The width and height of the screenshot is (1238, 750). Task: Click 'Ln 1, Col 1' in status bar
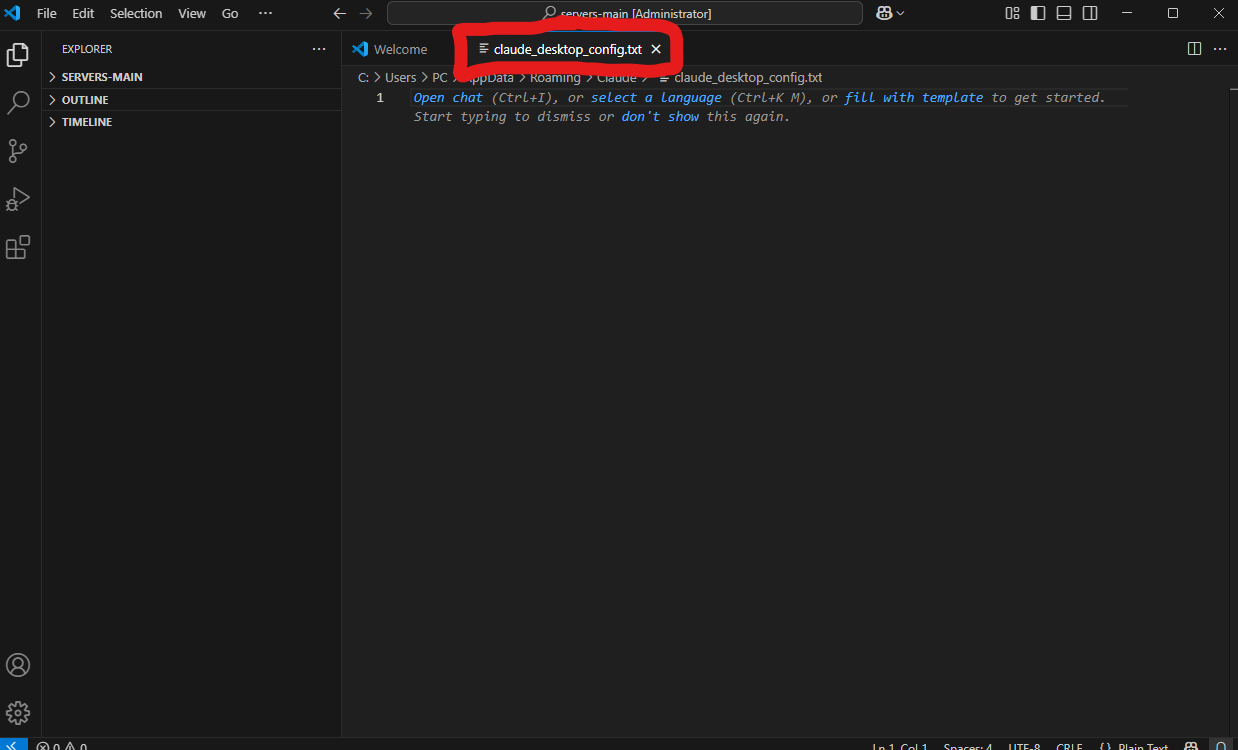pos(900,746)
